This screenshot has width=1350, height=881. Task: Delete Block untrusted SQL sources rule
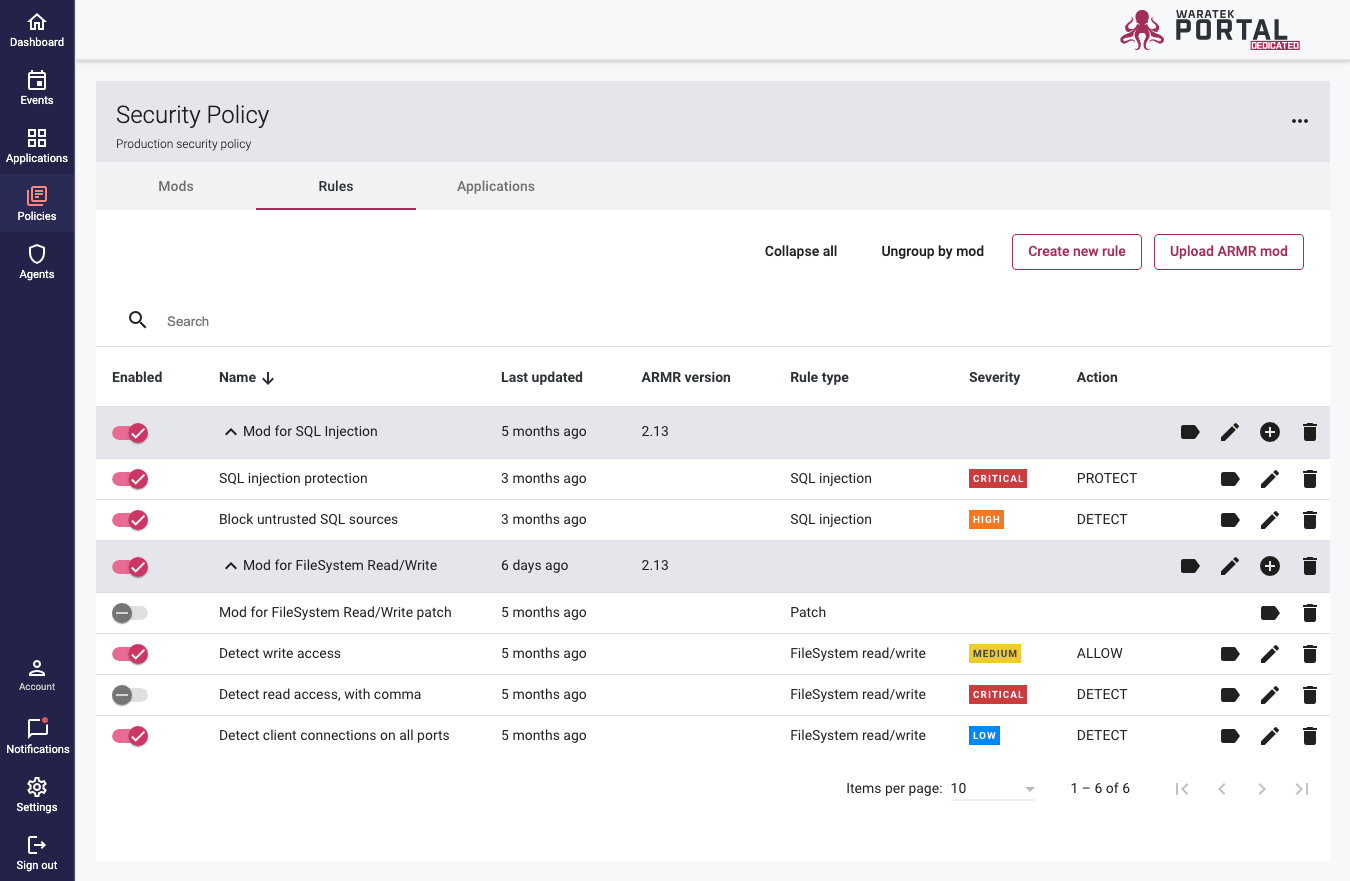tap(1310, 520)
